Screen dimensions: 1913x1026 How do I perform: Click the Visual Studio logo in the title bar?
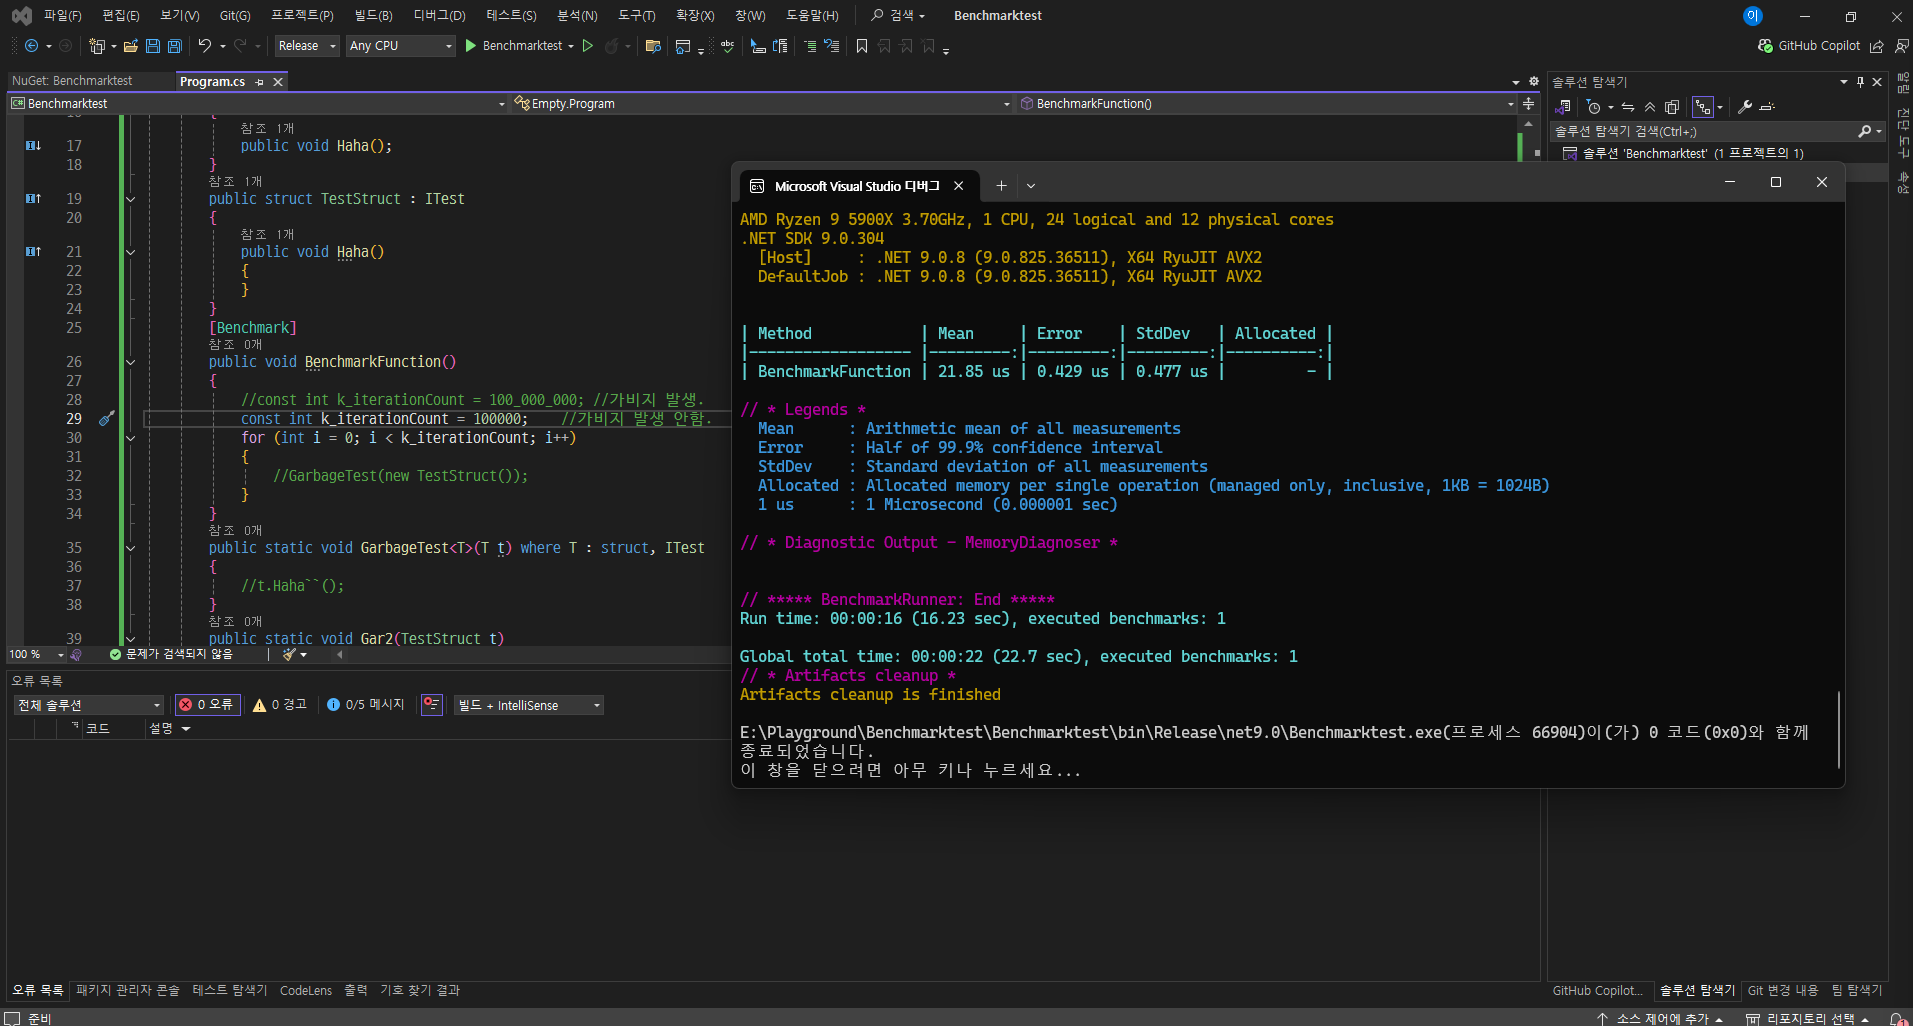tap(21, 16)
